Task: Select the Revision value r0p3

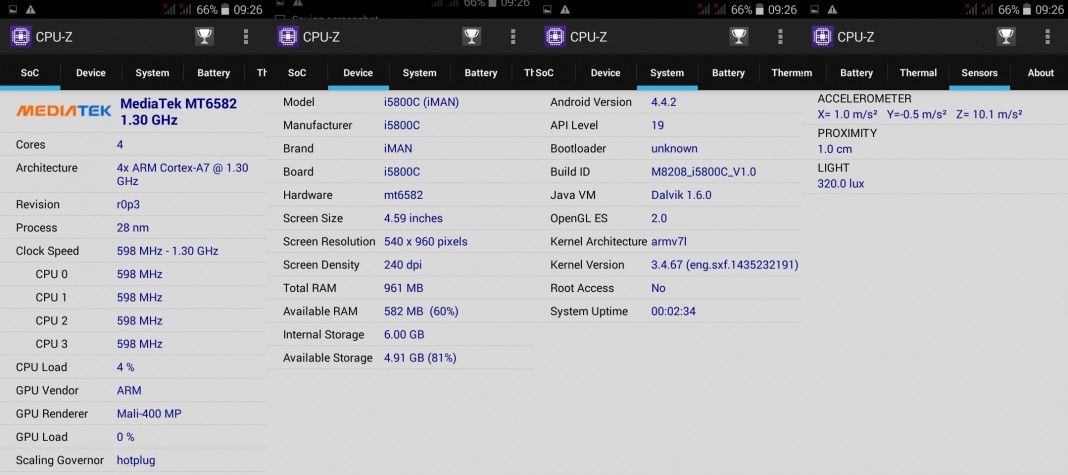Action: coord(128,204)
